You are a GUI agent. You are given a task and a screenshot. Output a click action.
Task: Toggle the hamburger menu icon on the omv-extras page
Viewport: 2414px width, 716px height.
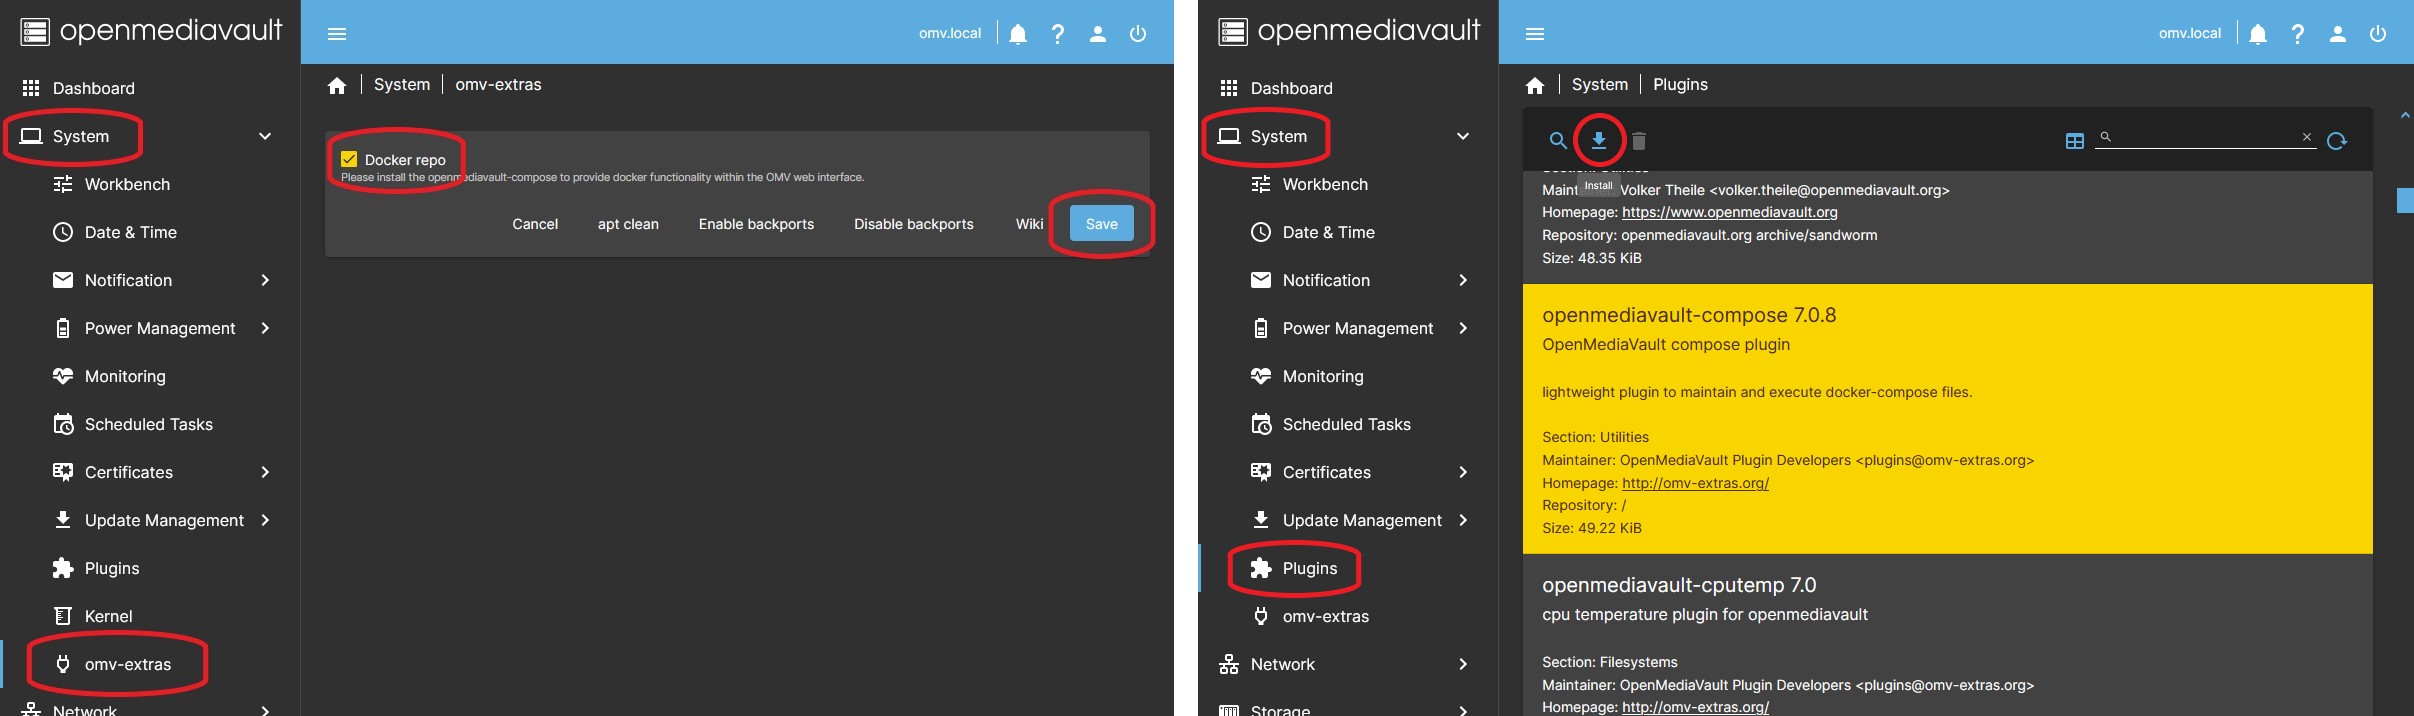pos(337,34)
